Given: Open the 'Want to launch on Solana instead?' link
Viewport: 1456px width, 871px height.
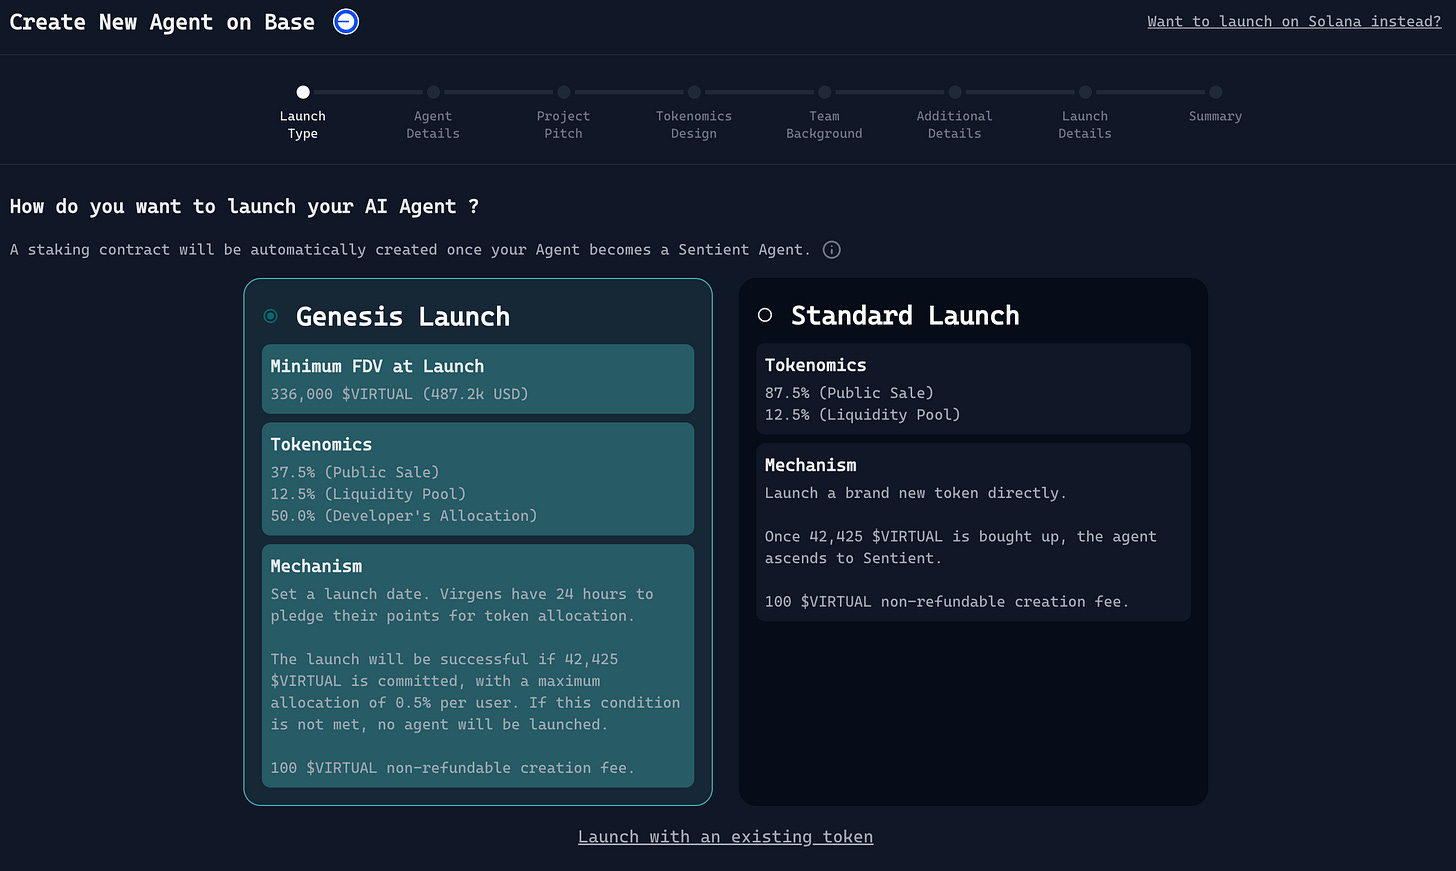Looking at the screenshot, I should point(1294,21).
